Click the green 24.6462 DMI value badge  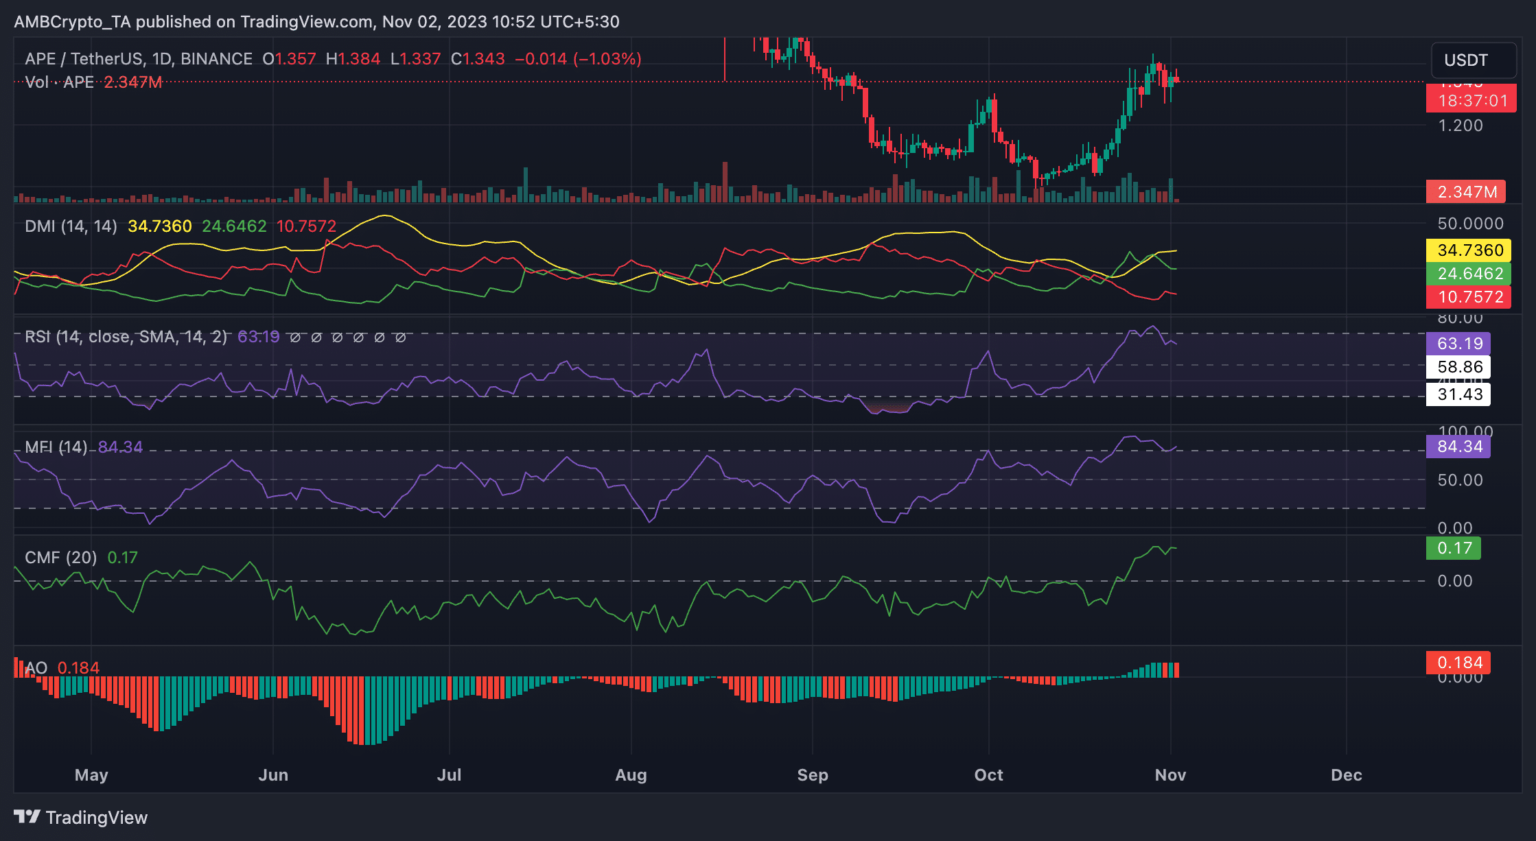coord(1469,273)
